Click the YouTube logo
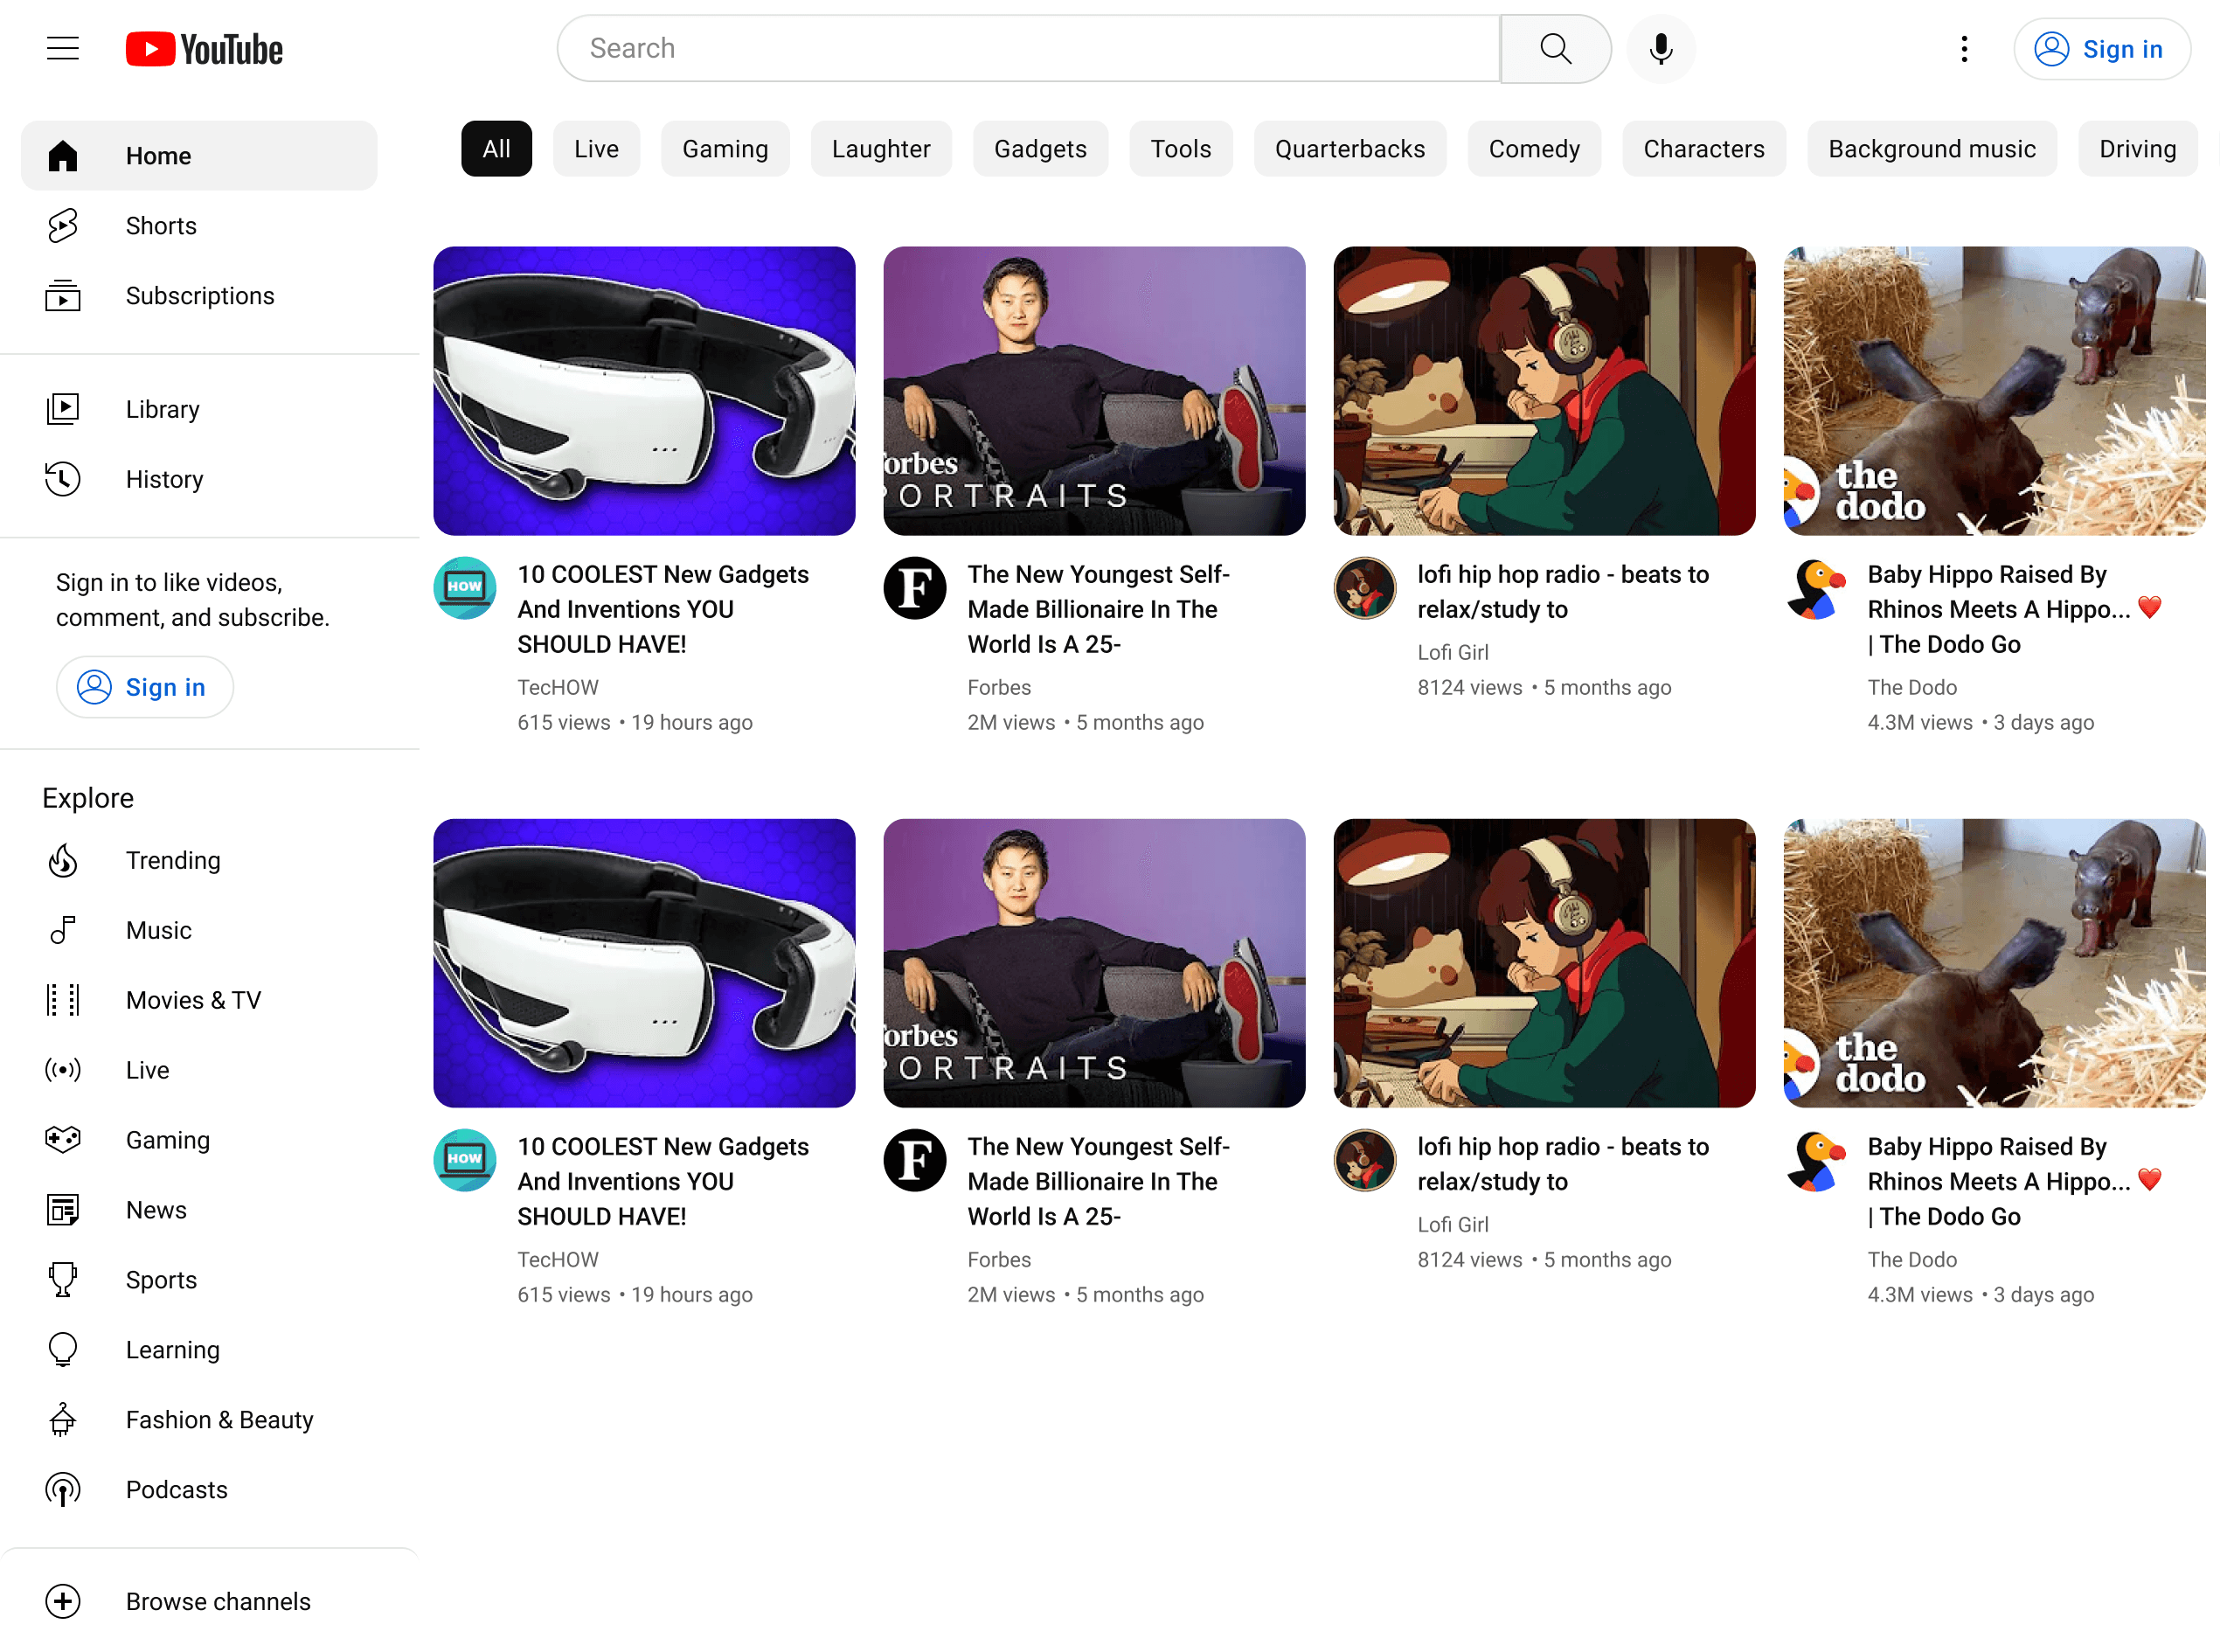Screen dimensions: 2220x1652 click(x=204, y=49)
